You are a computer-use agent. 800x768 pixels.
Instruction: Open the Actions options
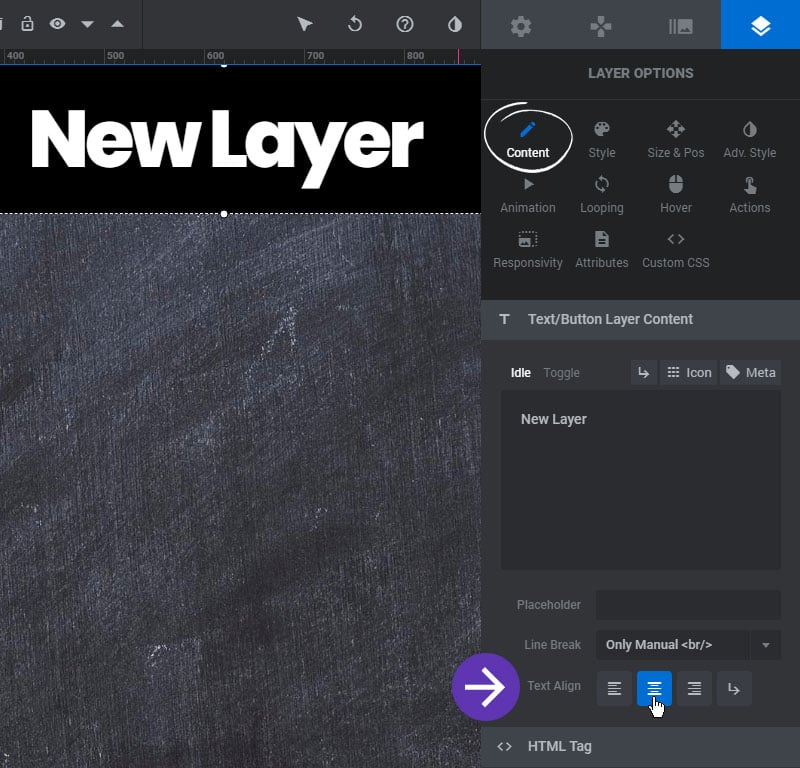pos(749,195)
